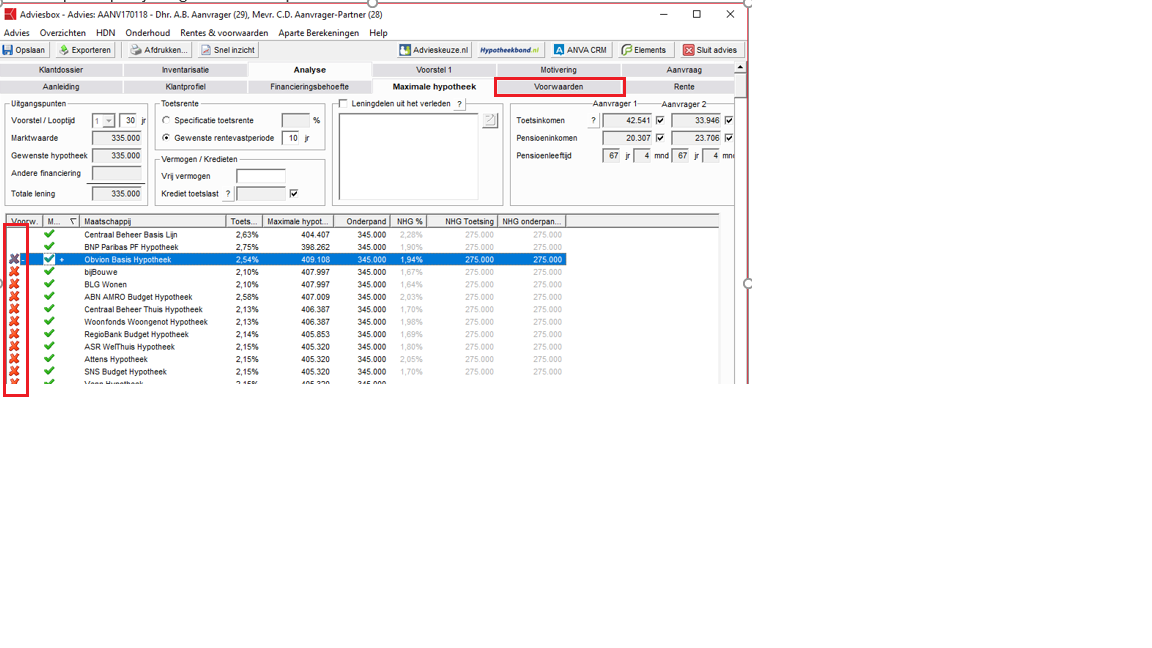The image size is (1152, 648).
Task: Switch to the Klantdossier tab
Action: 61,70
